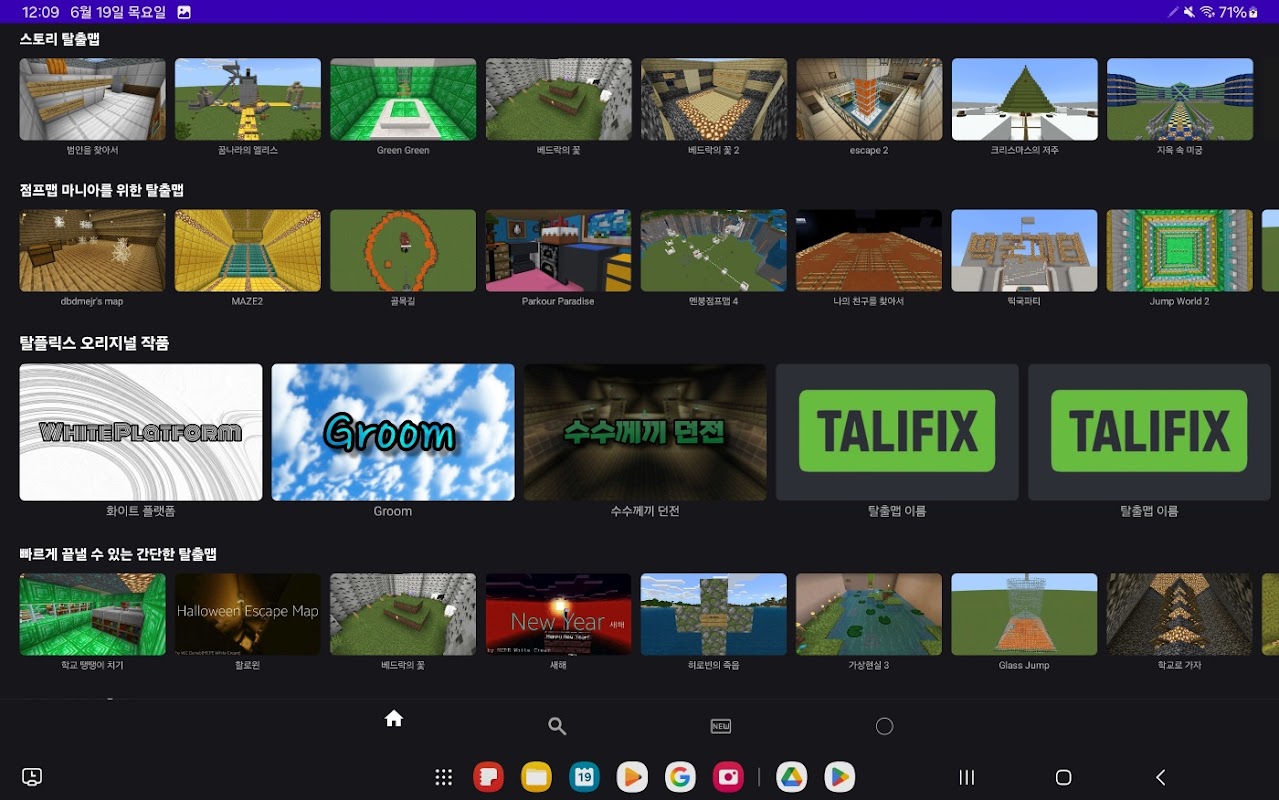Open the Green Green map thumbnail
1279x800 pixels.
(x=403, y=99)
